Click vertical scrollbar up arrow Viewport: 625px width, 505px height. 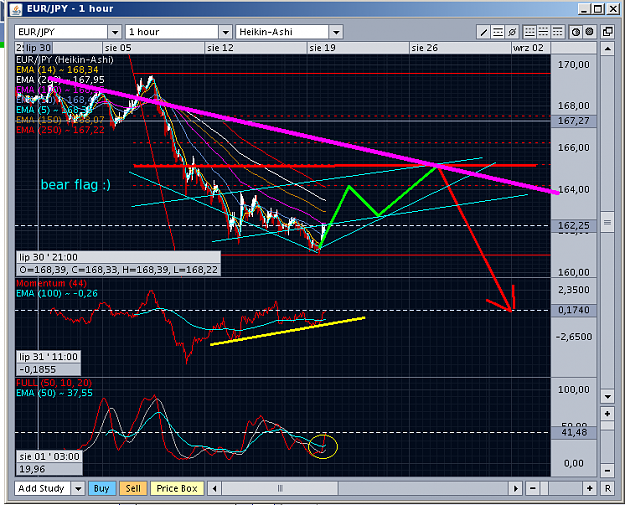tap(607, 49)
